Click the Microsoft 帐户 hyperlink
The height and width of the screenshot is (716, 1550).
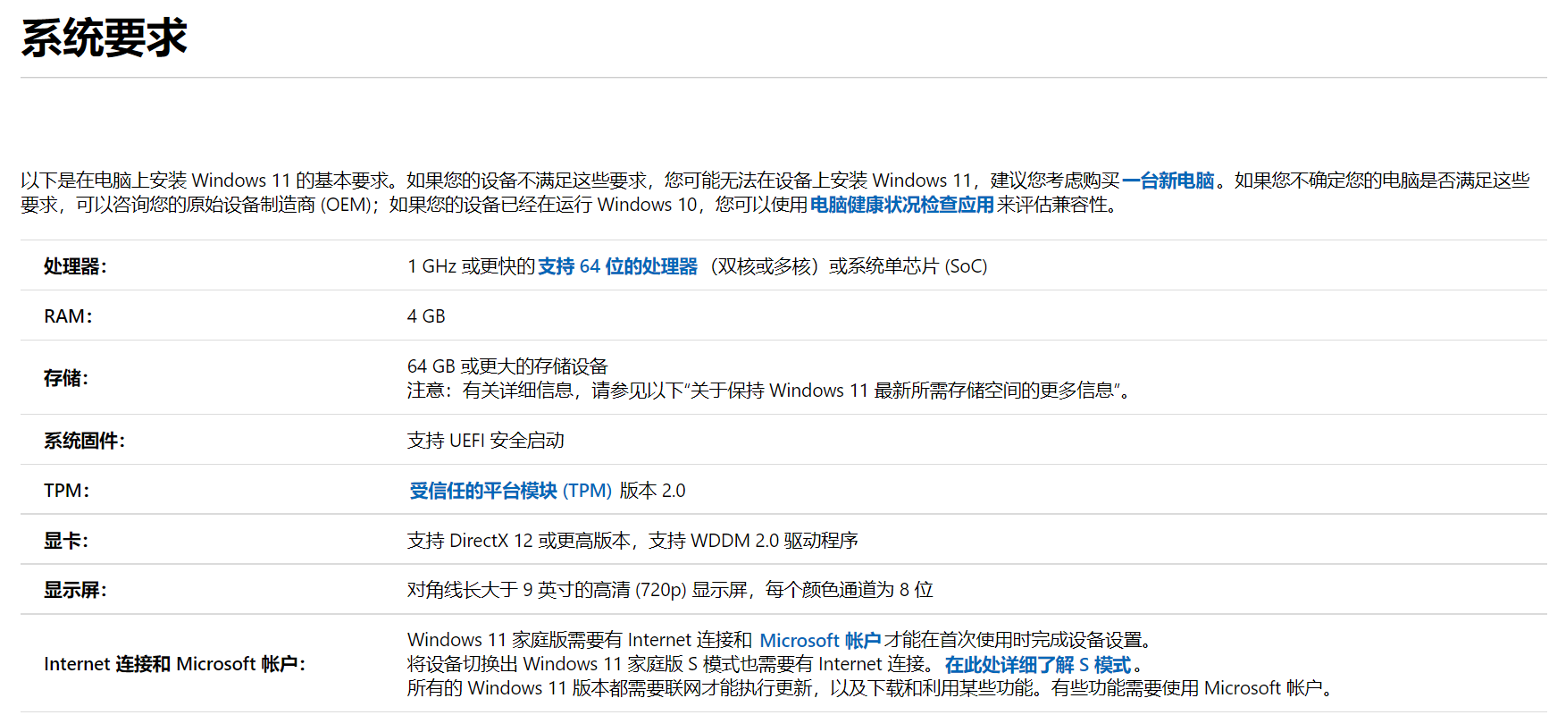820,640
